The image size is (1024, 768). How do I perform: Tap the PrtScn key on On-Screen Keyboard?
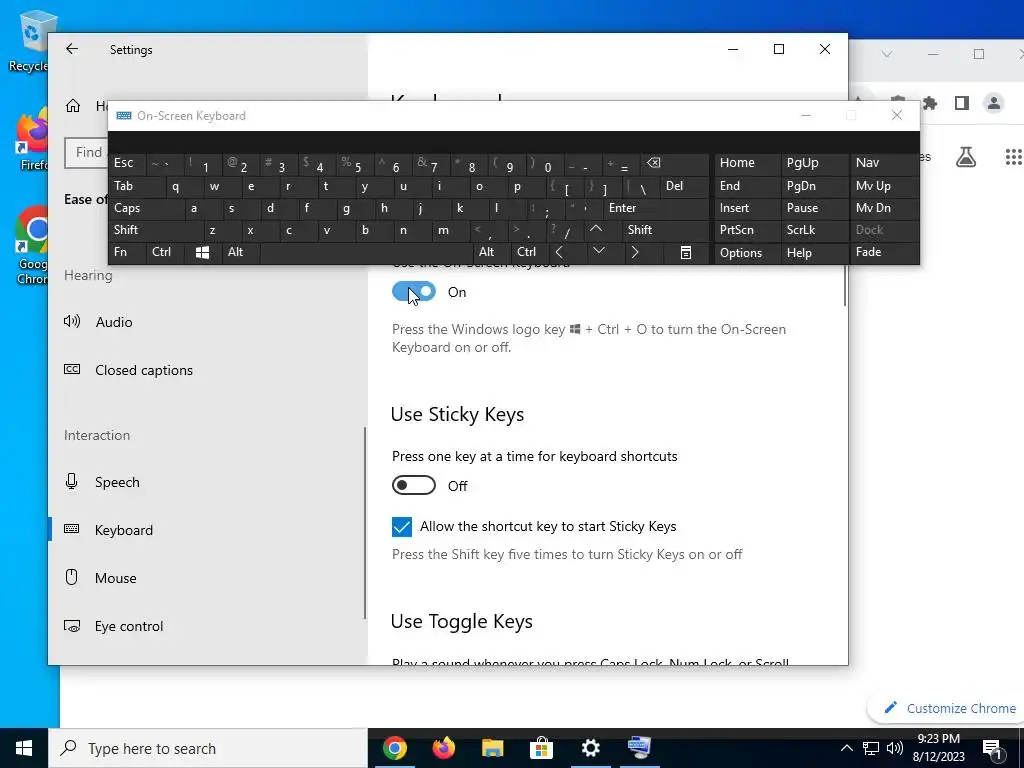(x=746, y=230)
